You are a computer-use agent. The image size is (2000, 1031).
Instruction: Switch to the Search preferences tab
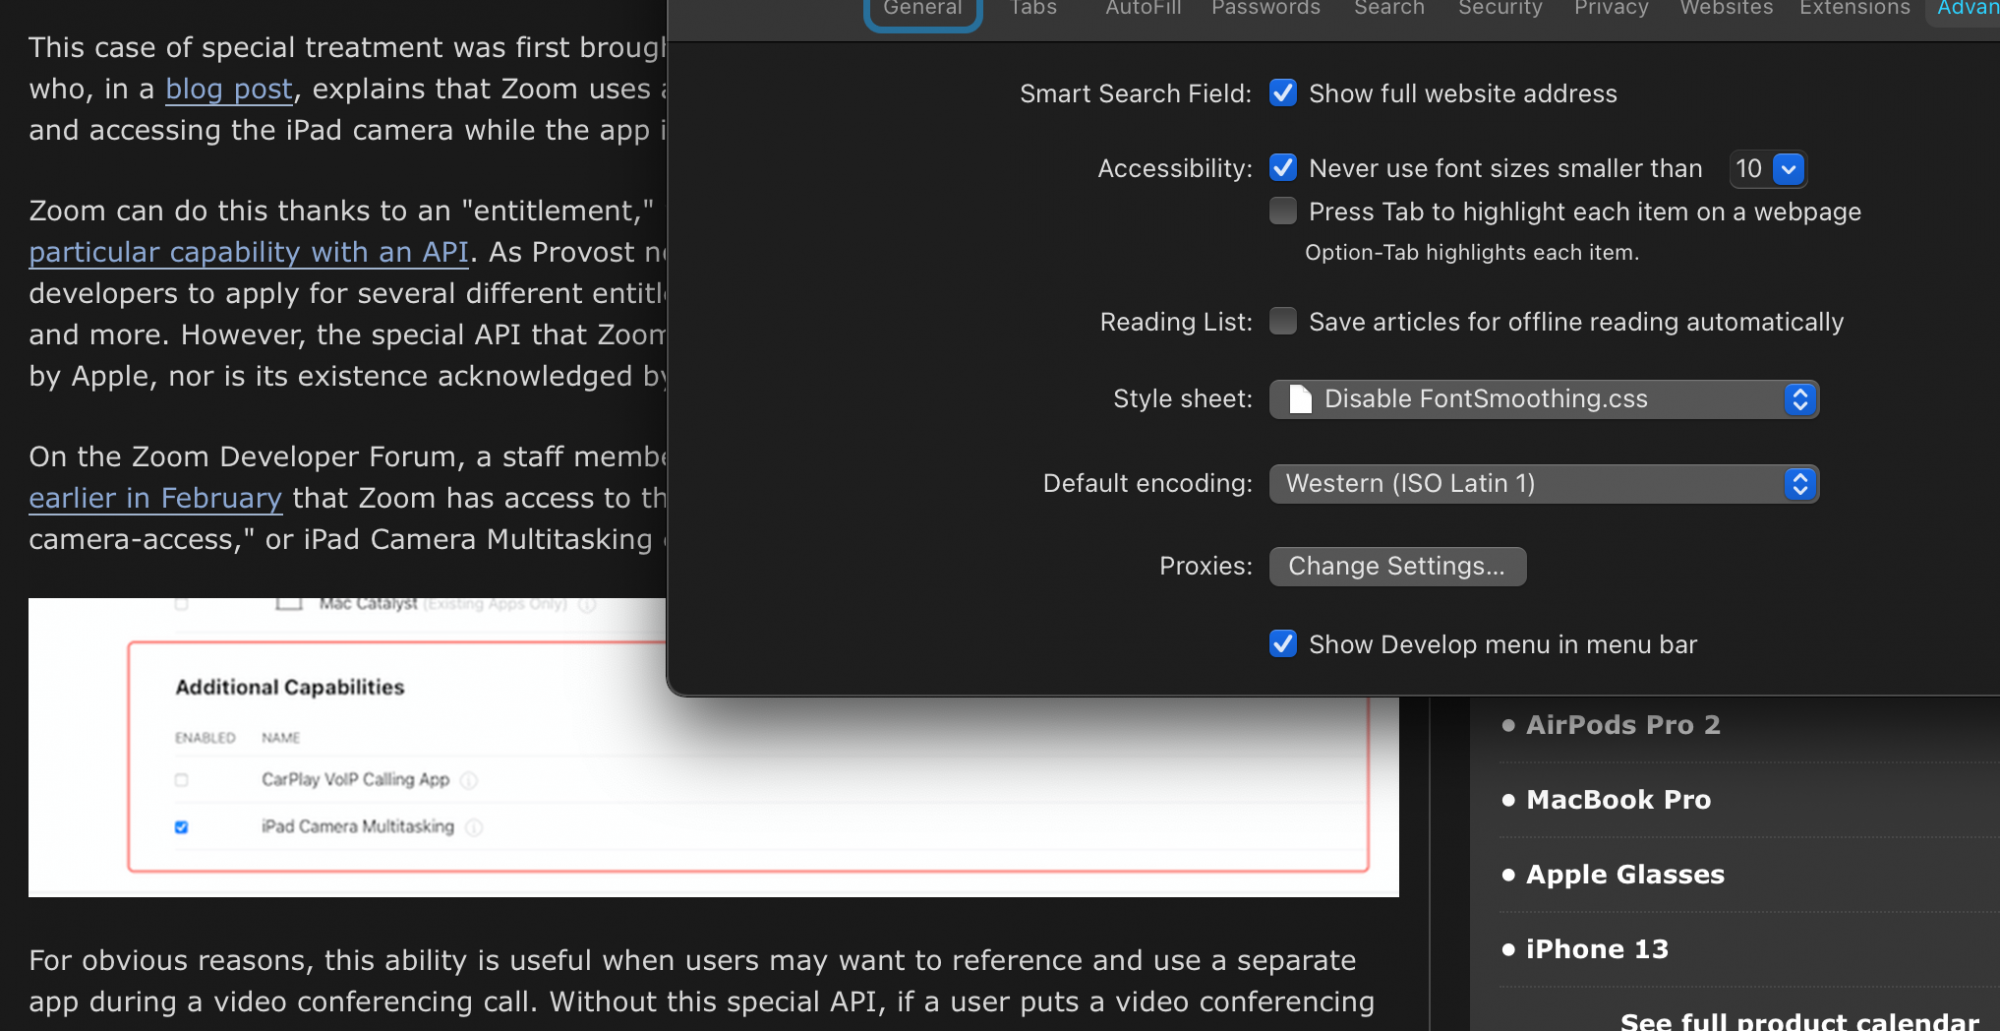click(1388, 9)
